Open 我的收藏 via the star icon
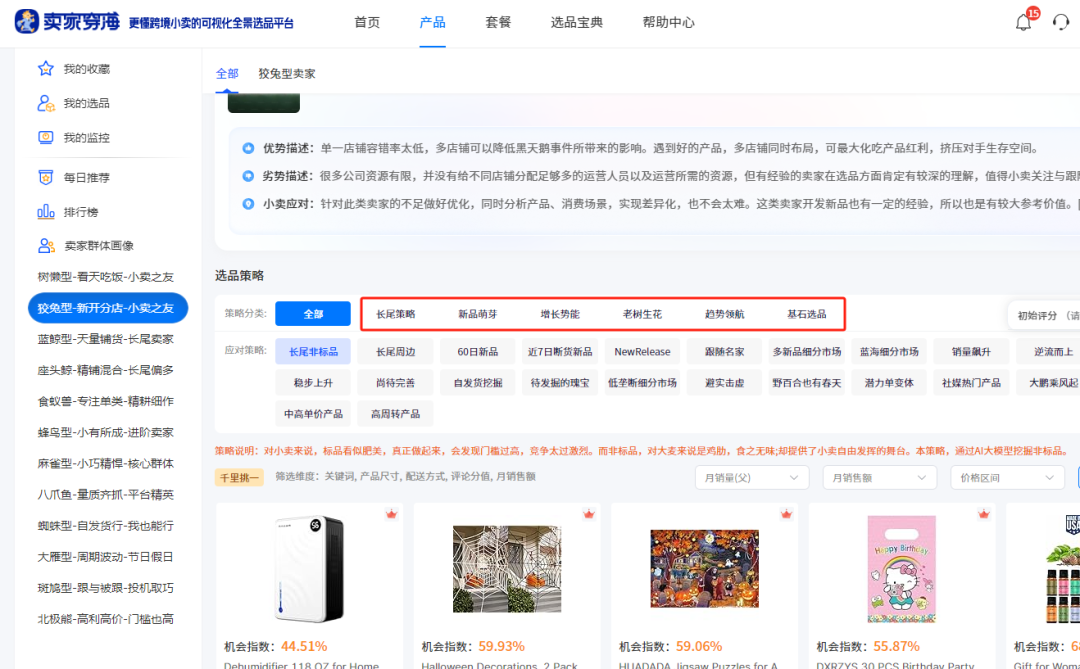Screen dimensions: 1080x669 44,67
